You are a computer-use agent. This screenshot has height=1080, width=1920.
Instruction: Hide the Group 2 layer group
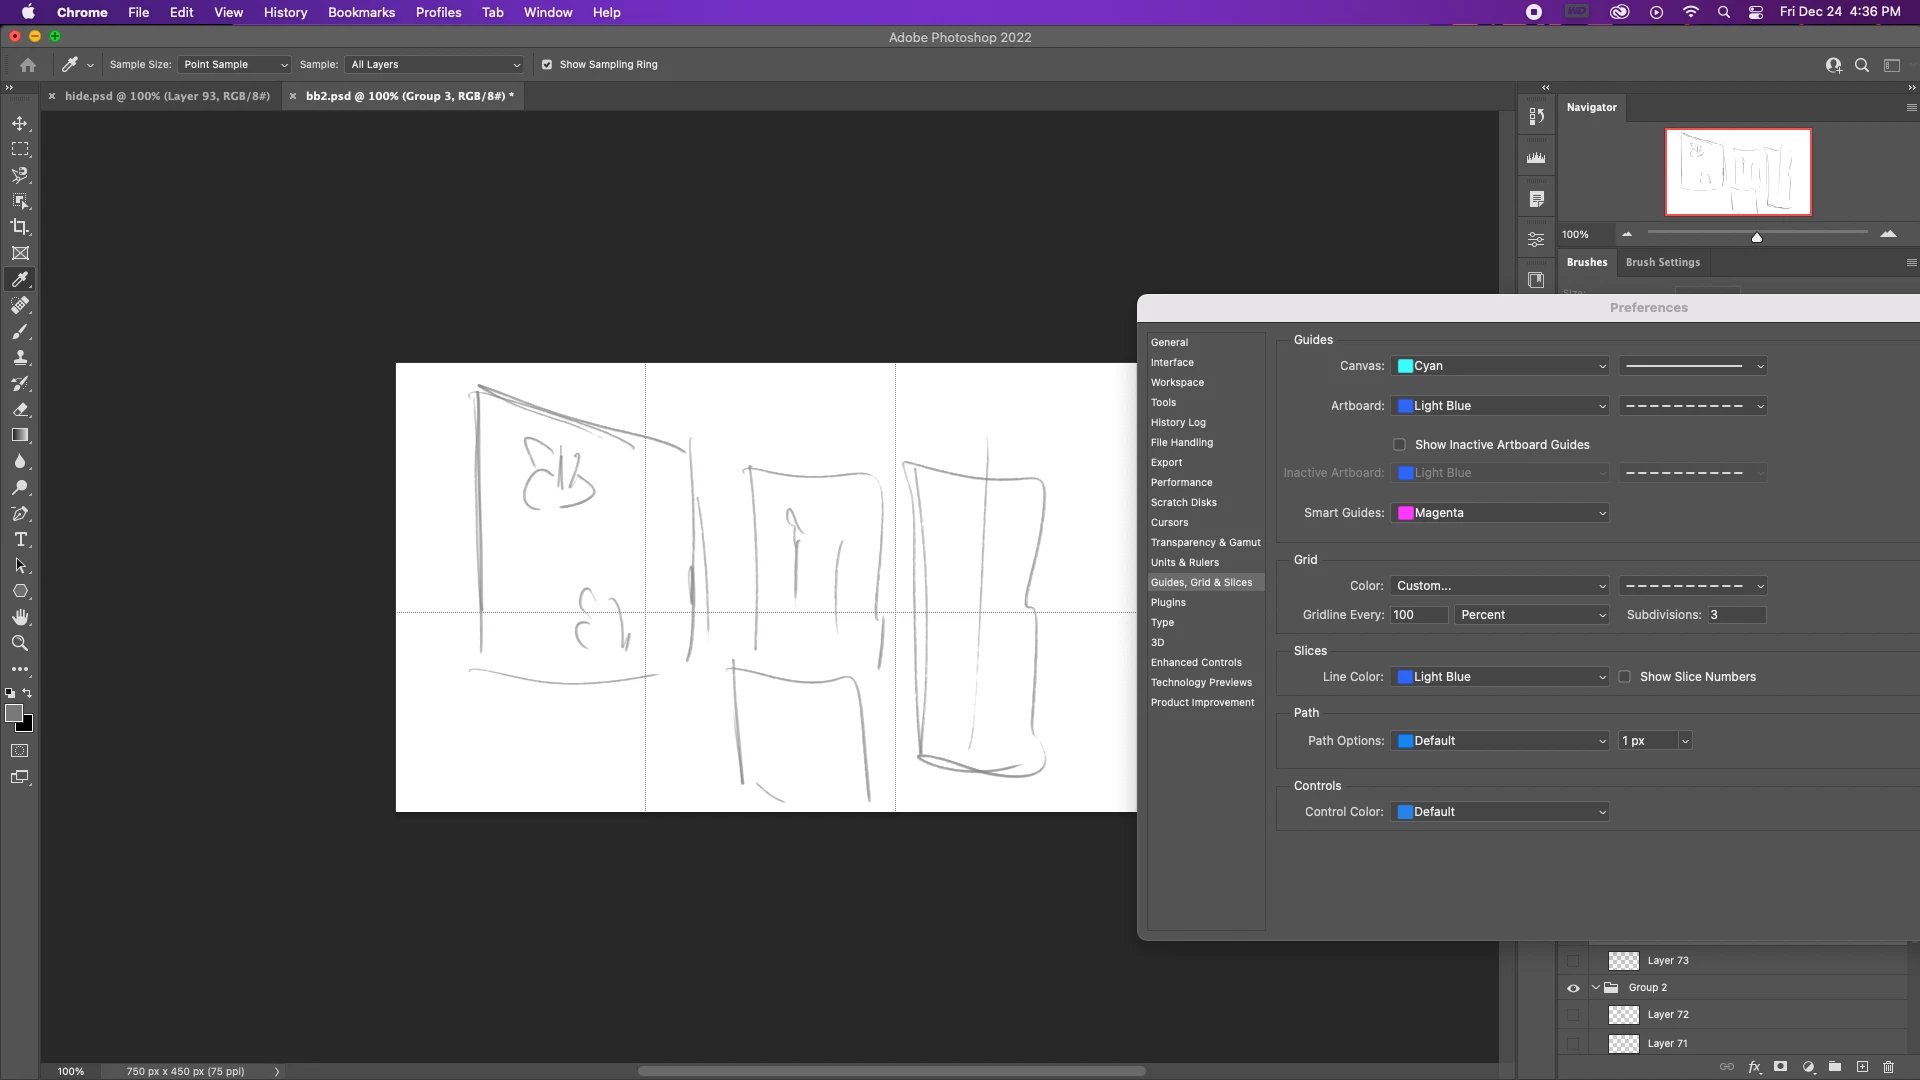pos(1573,988)
